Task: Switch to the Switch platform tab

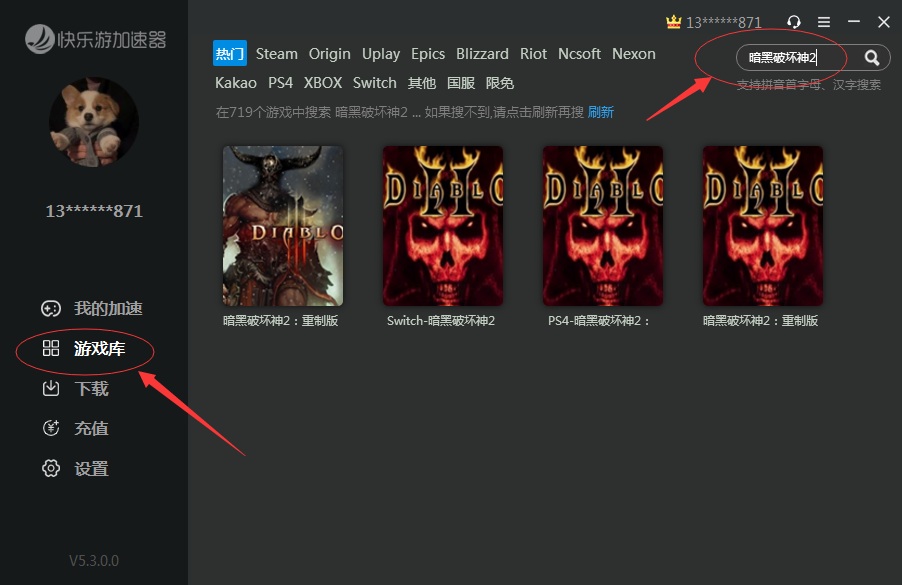Action: click(374, 83)
